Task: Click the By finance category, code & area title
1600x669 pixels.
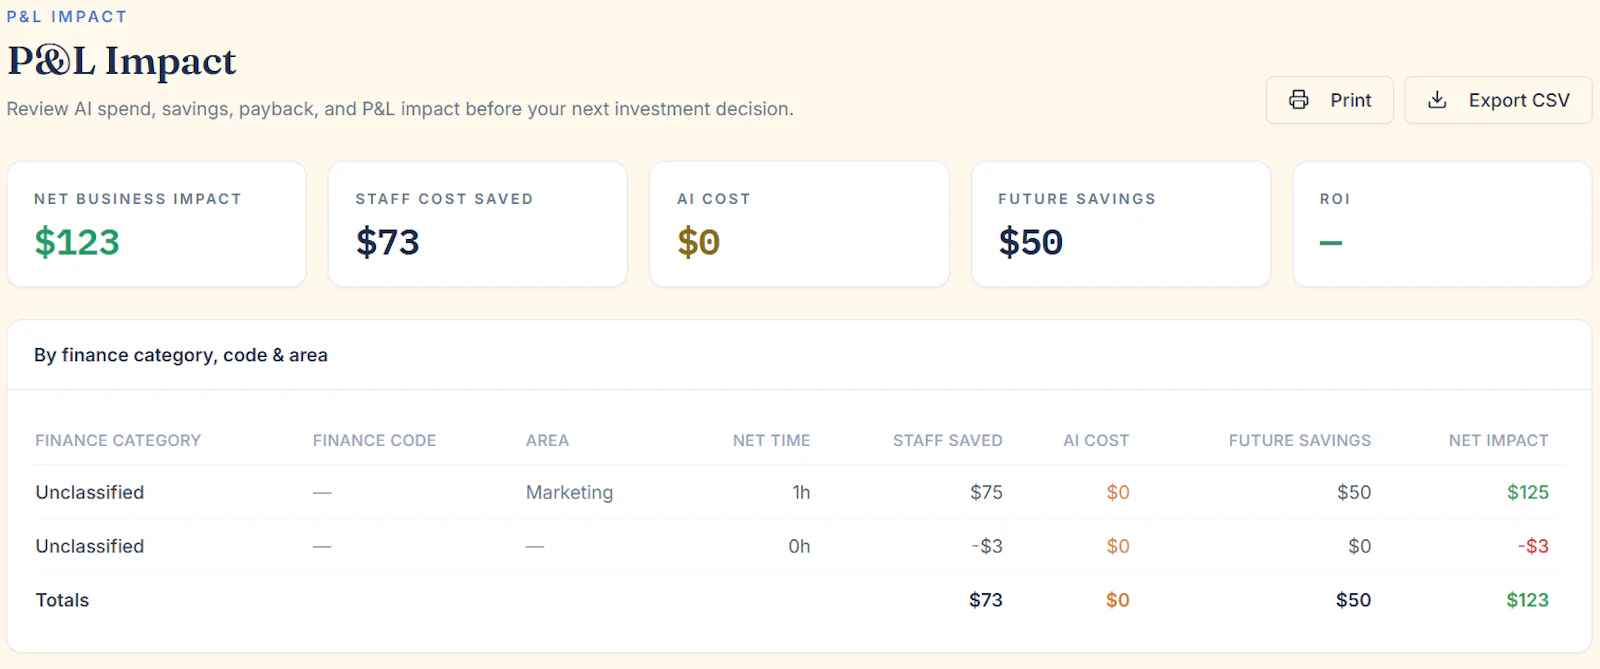Action: tap(181, 355)
